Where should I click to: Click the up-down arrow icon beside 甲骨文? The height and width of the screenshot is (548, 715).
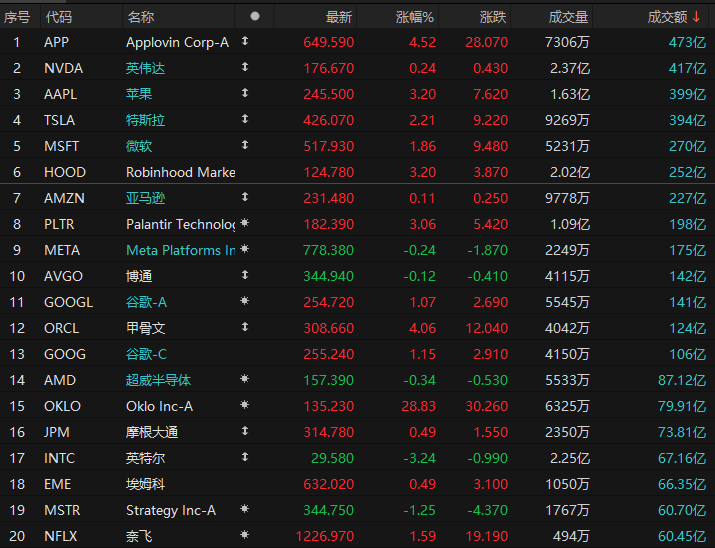(245, 327)
